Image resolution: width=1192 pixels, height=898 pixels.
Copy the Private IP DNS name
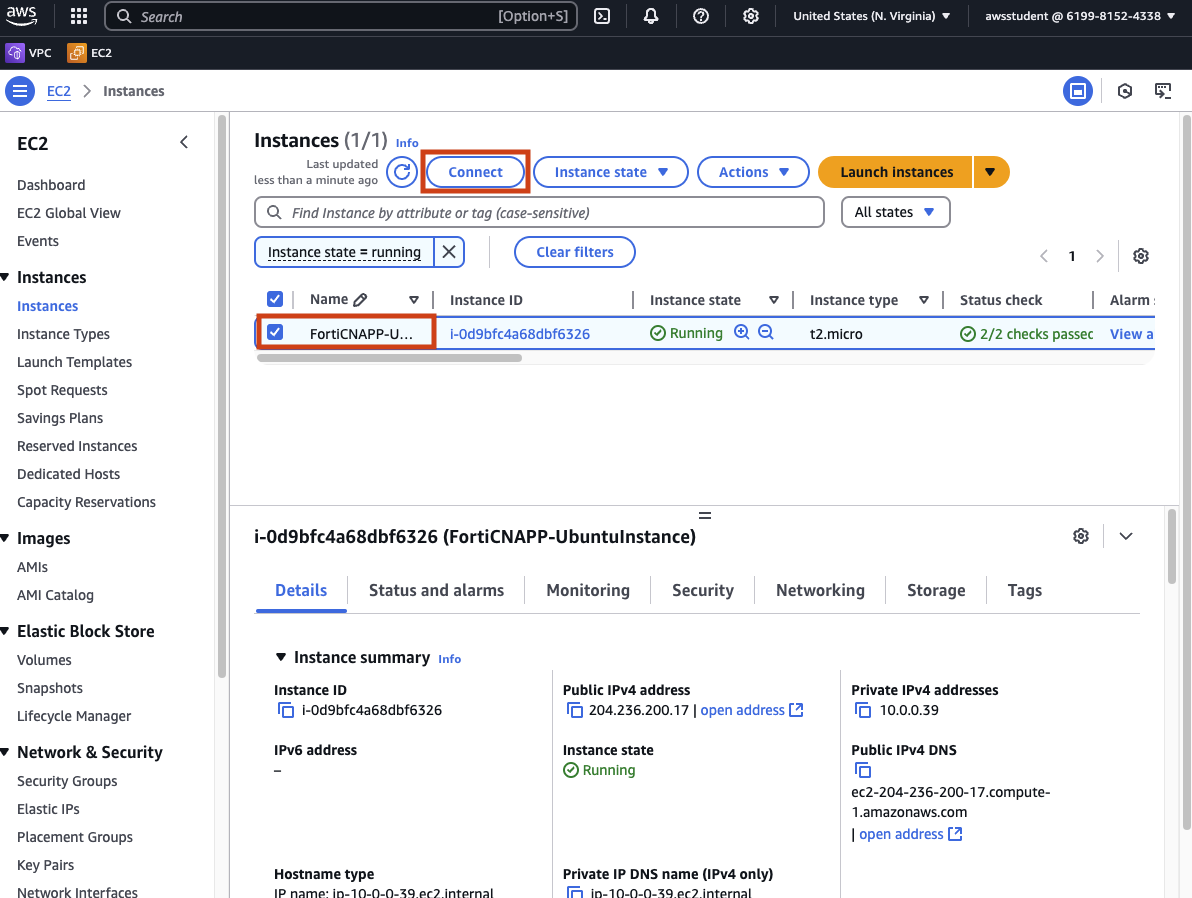pyautogui.click(x=575, y=893)
